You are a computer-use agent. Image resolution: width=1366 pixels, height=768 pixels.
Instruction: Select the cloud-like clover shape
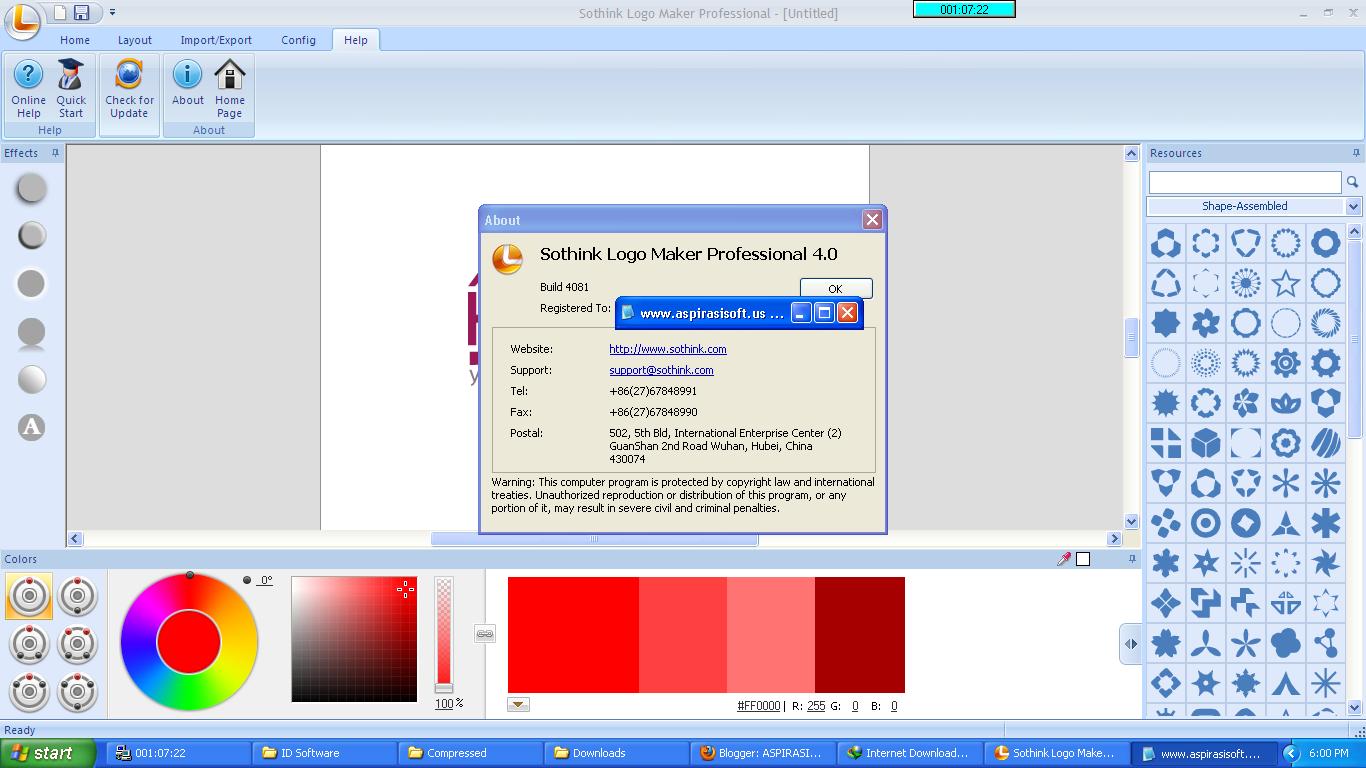[x=1285, y=642]
